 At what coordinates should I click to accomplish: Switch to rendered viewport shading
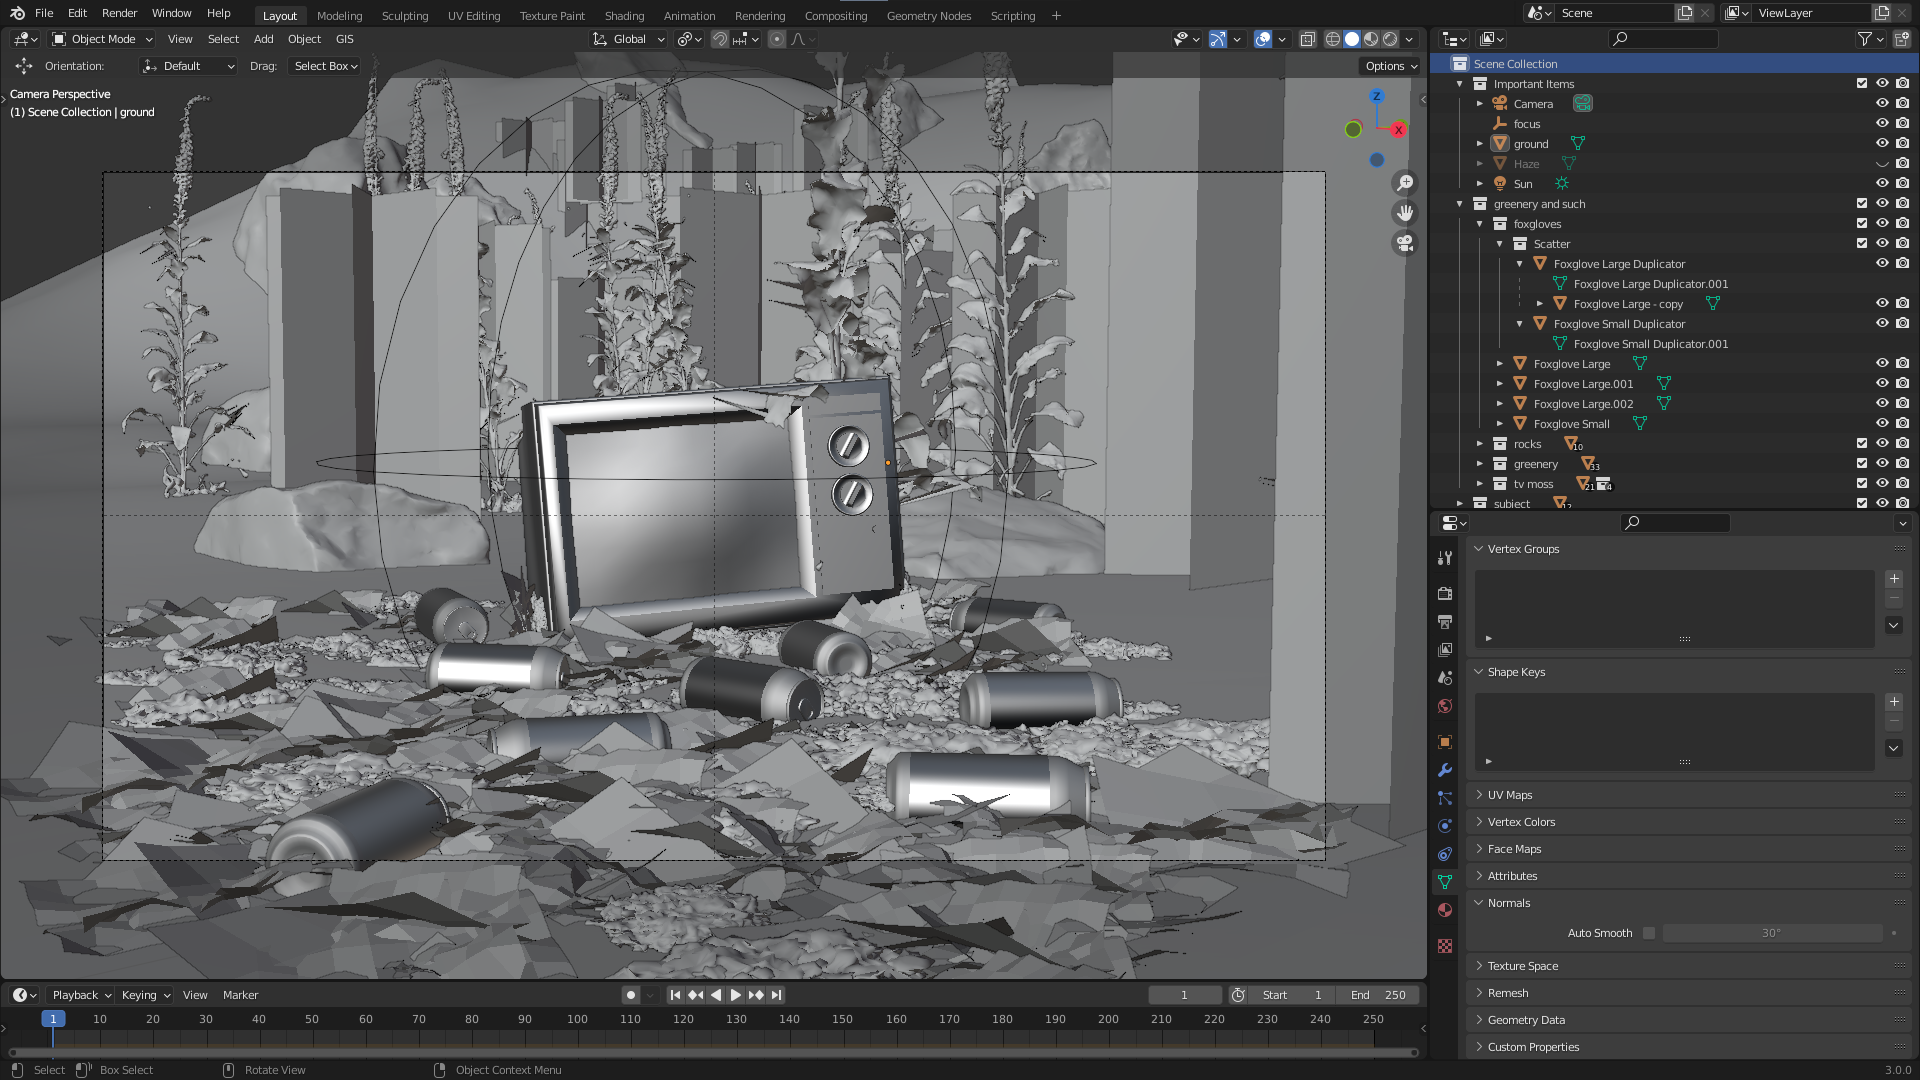[1390, 39]
